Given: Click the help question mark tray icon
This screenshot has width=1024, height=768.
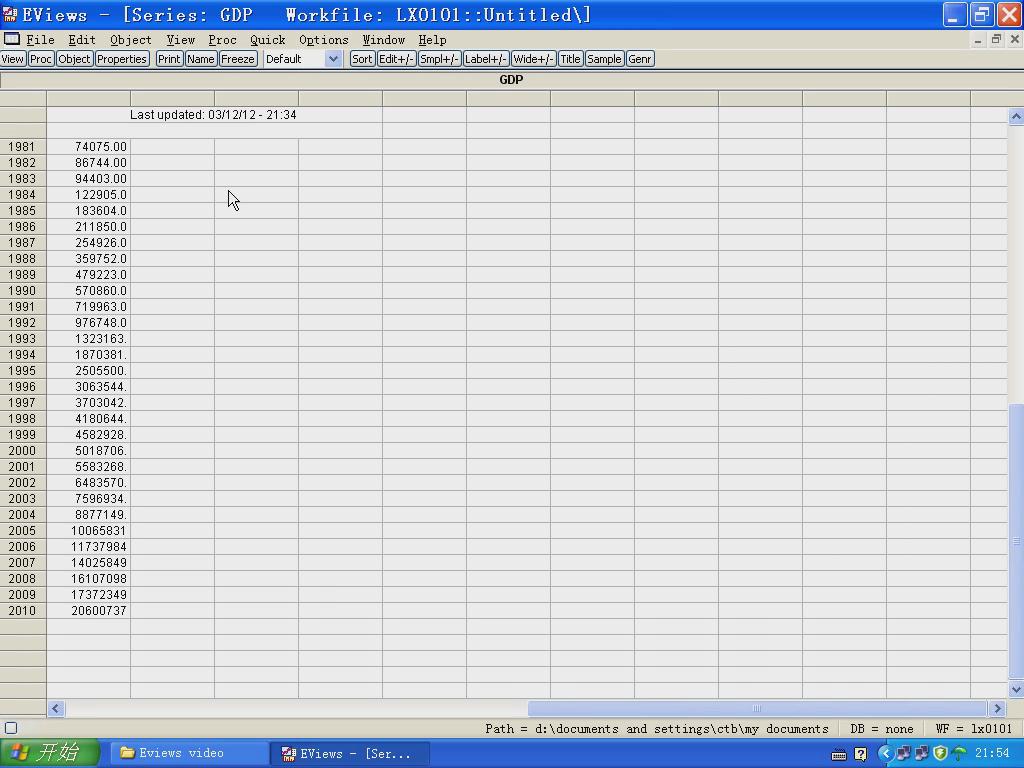Looking at the screenshot, I should coord(860,754).
